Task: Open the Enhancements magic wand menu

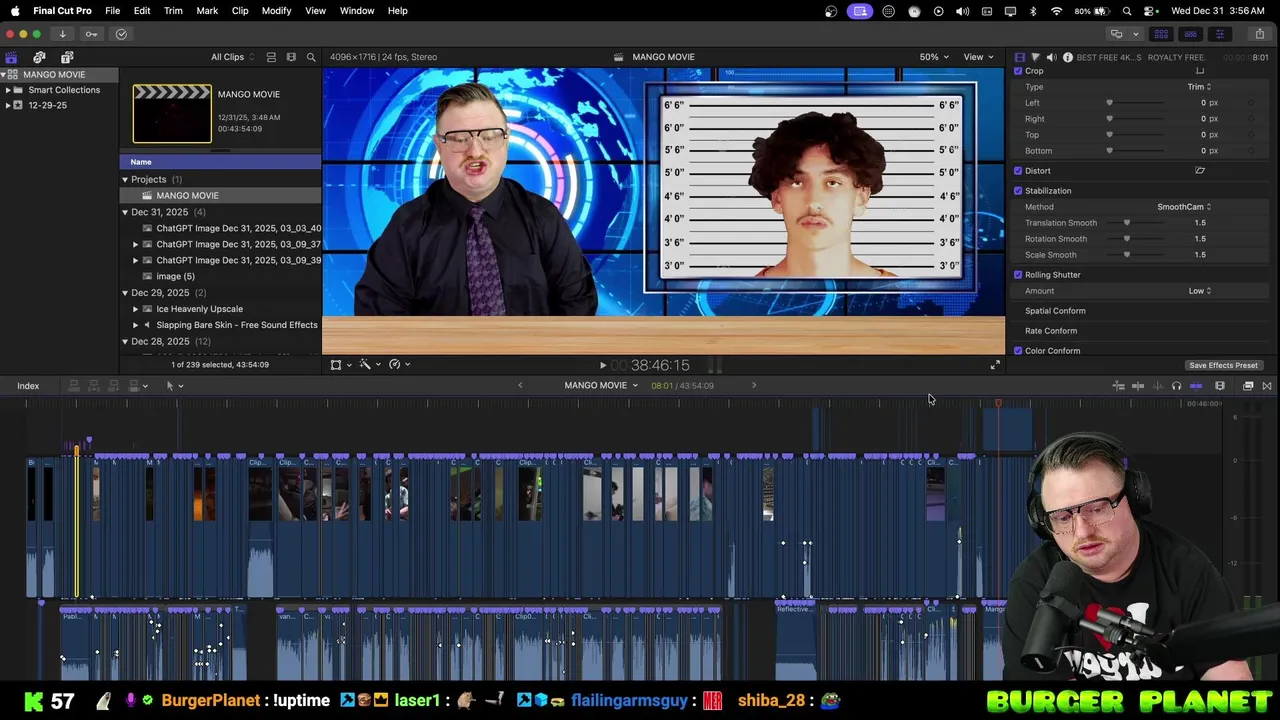Action: click(369, 365)
